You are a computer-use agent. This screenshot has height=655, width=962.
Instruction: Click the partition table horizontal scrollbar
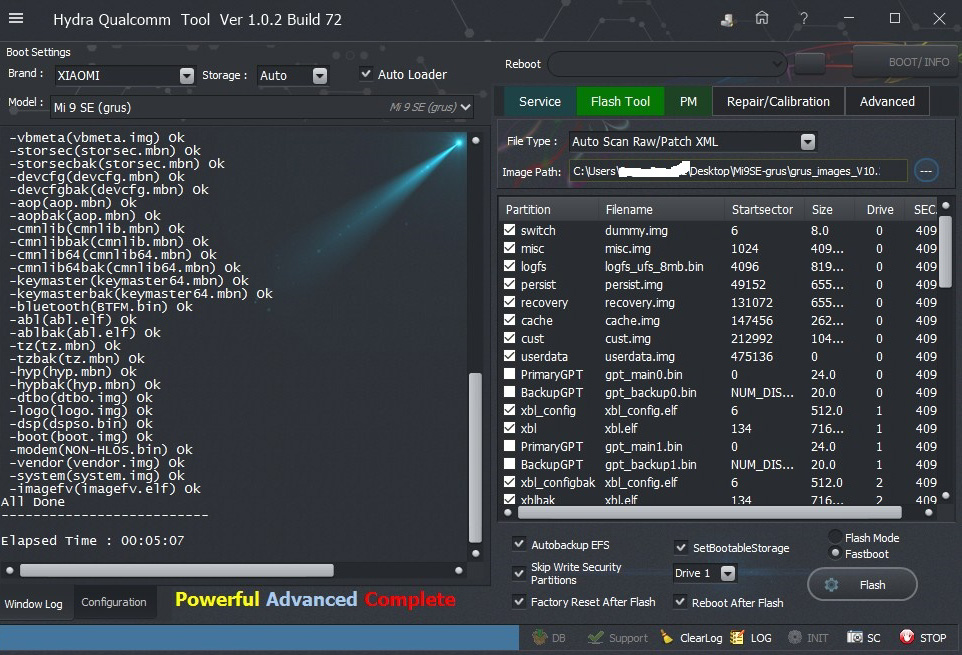[x=709, y=512]
